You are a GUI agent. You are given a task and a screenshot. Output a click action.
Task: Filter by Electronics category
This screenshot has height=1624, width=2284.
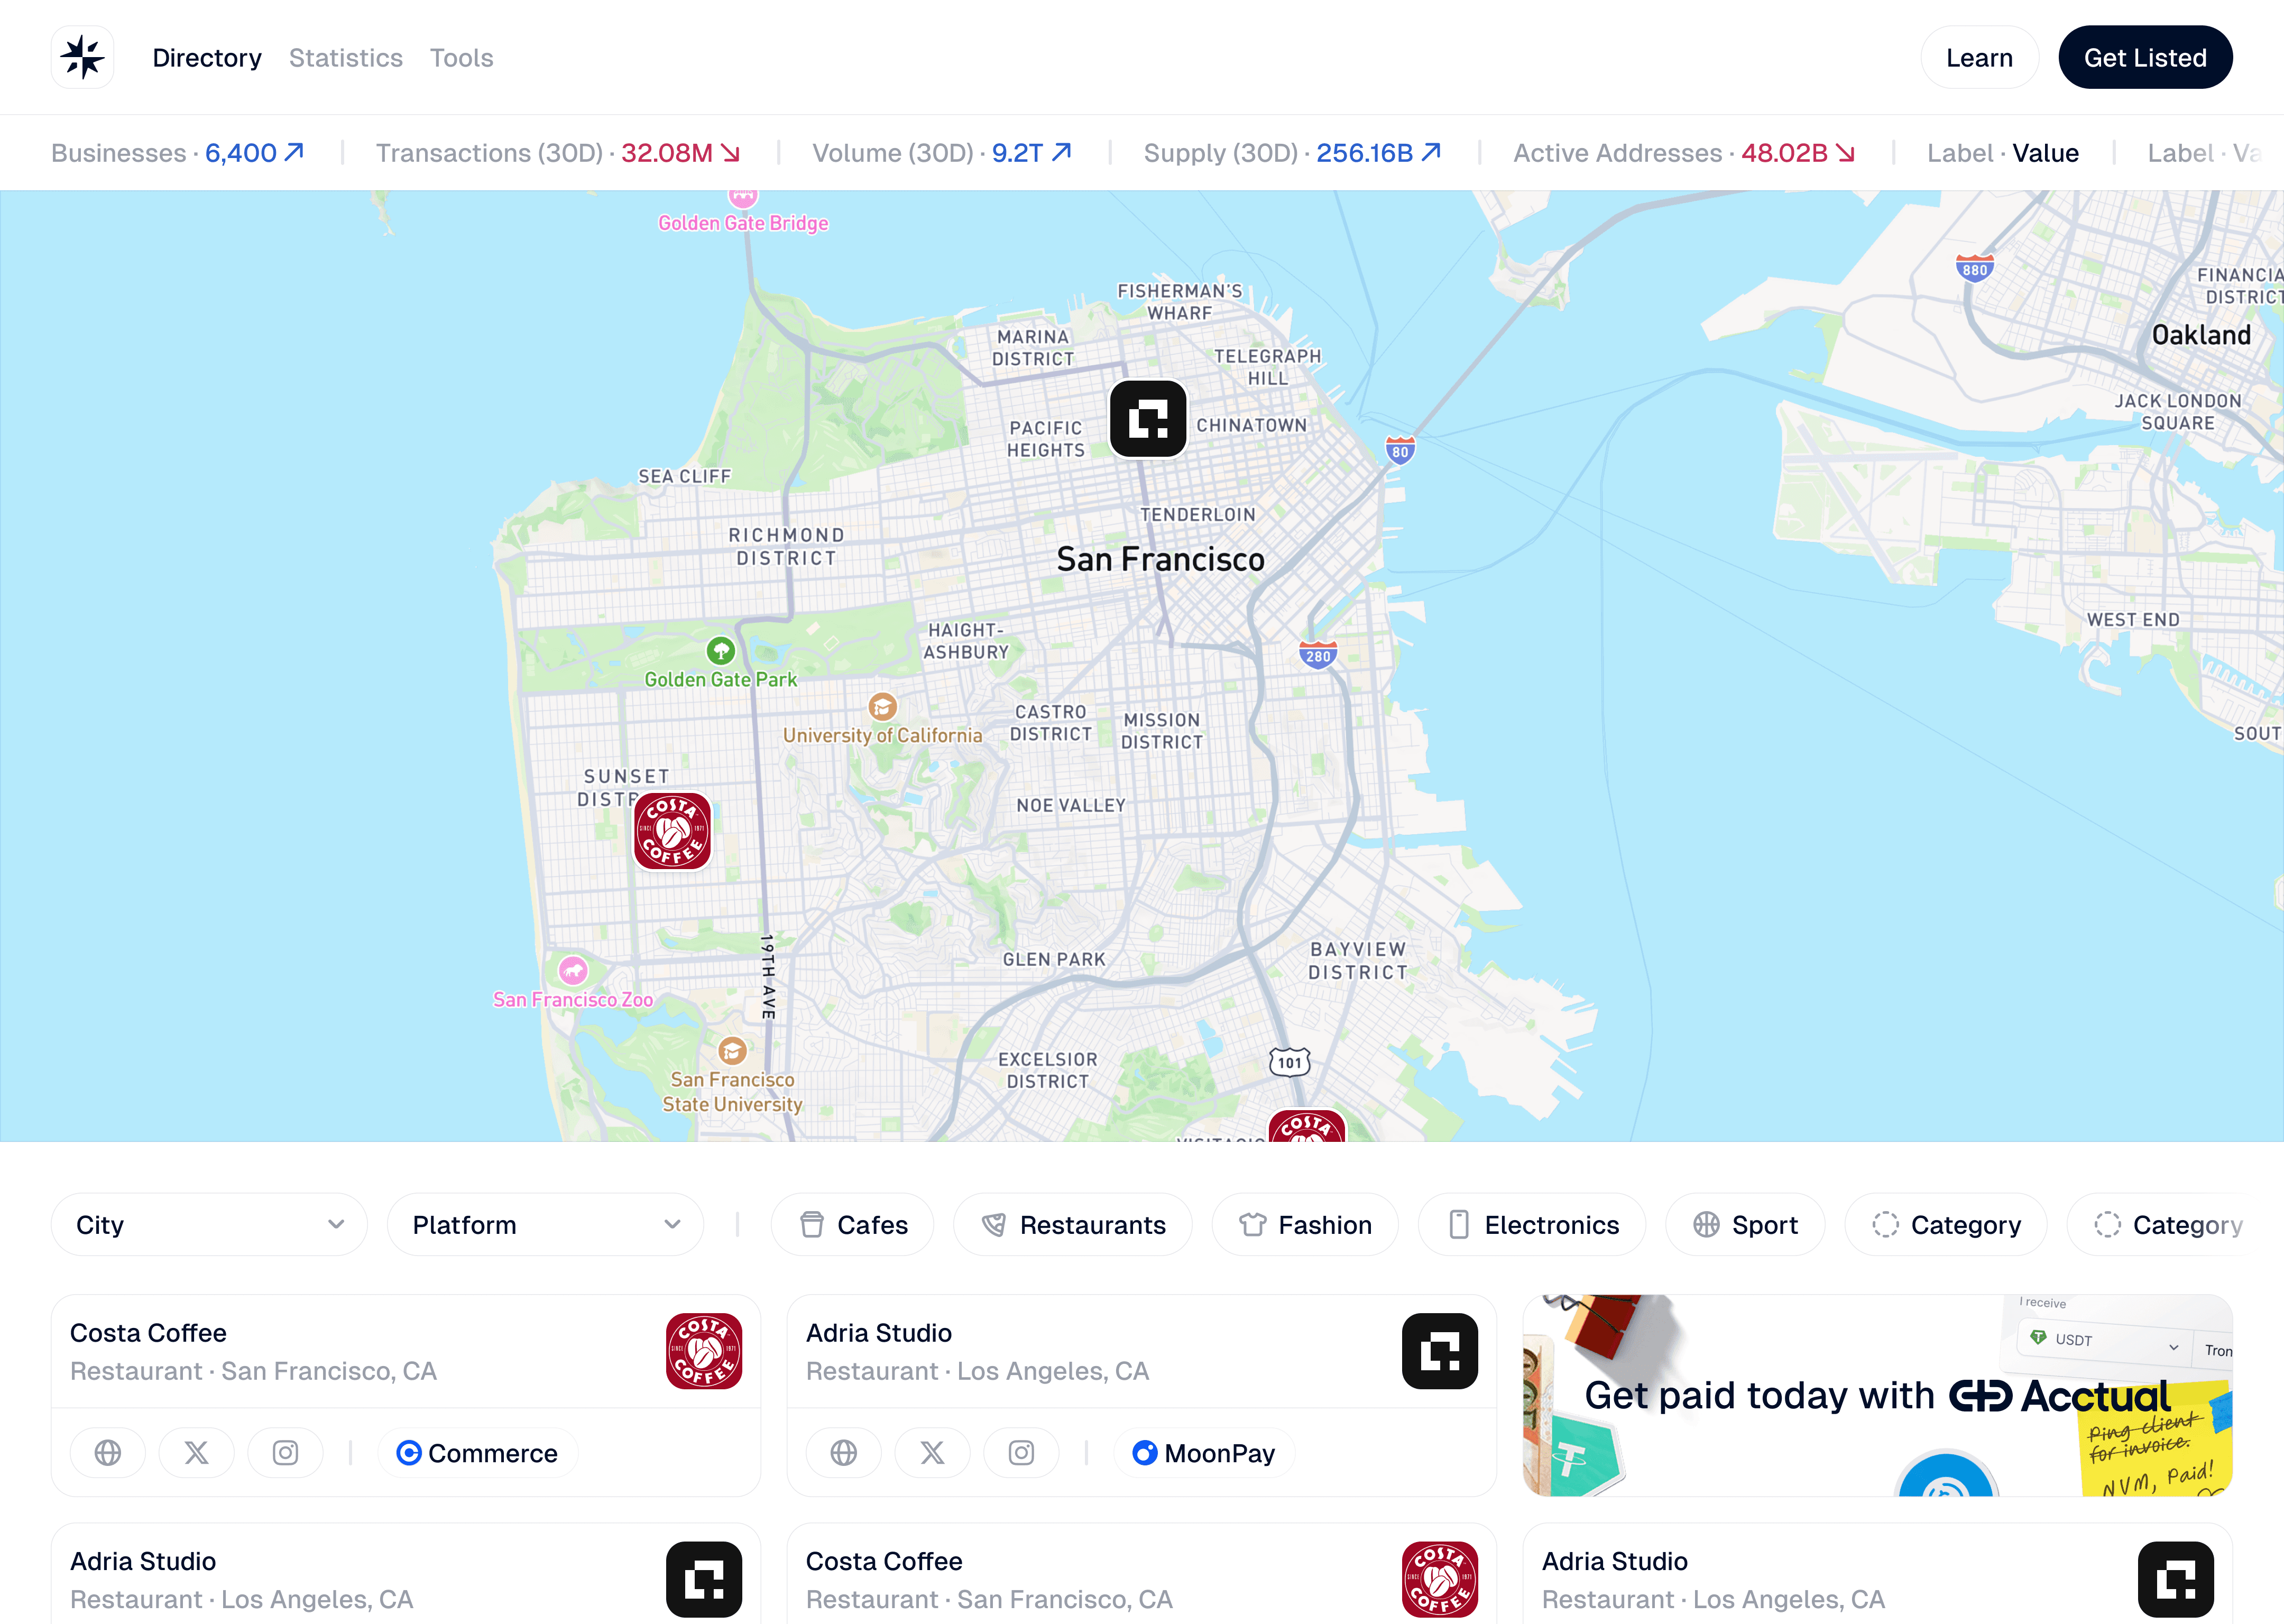[x=1532, y=1224]
